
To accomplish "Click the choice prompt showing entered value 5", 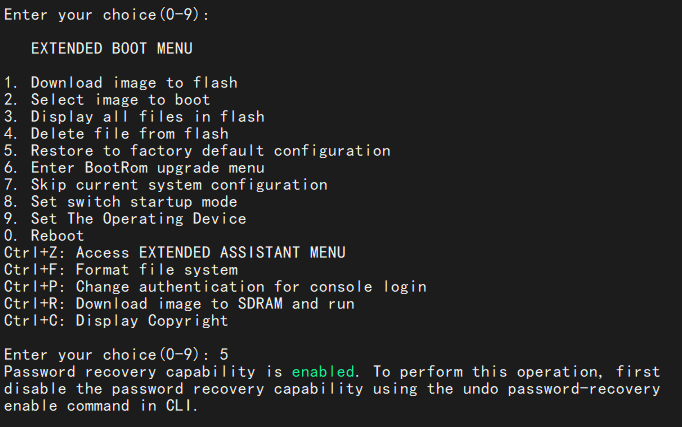I will click(x=116, y=354).
